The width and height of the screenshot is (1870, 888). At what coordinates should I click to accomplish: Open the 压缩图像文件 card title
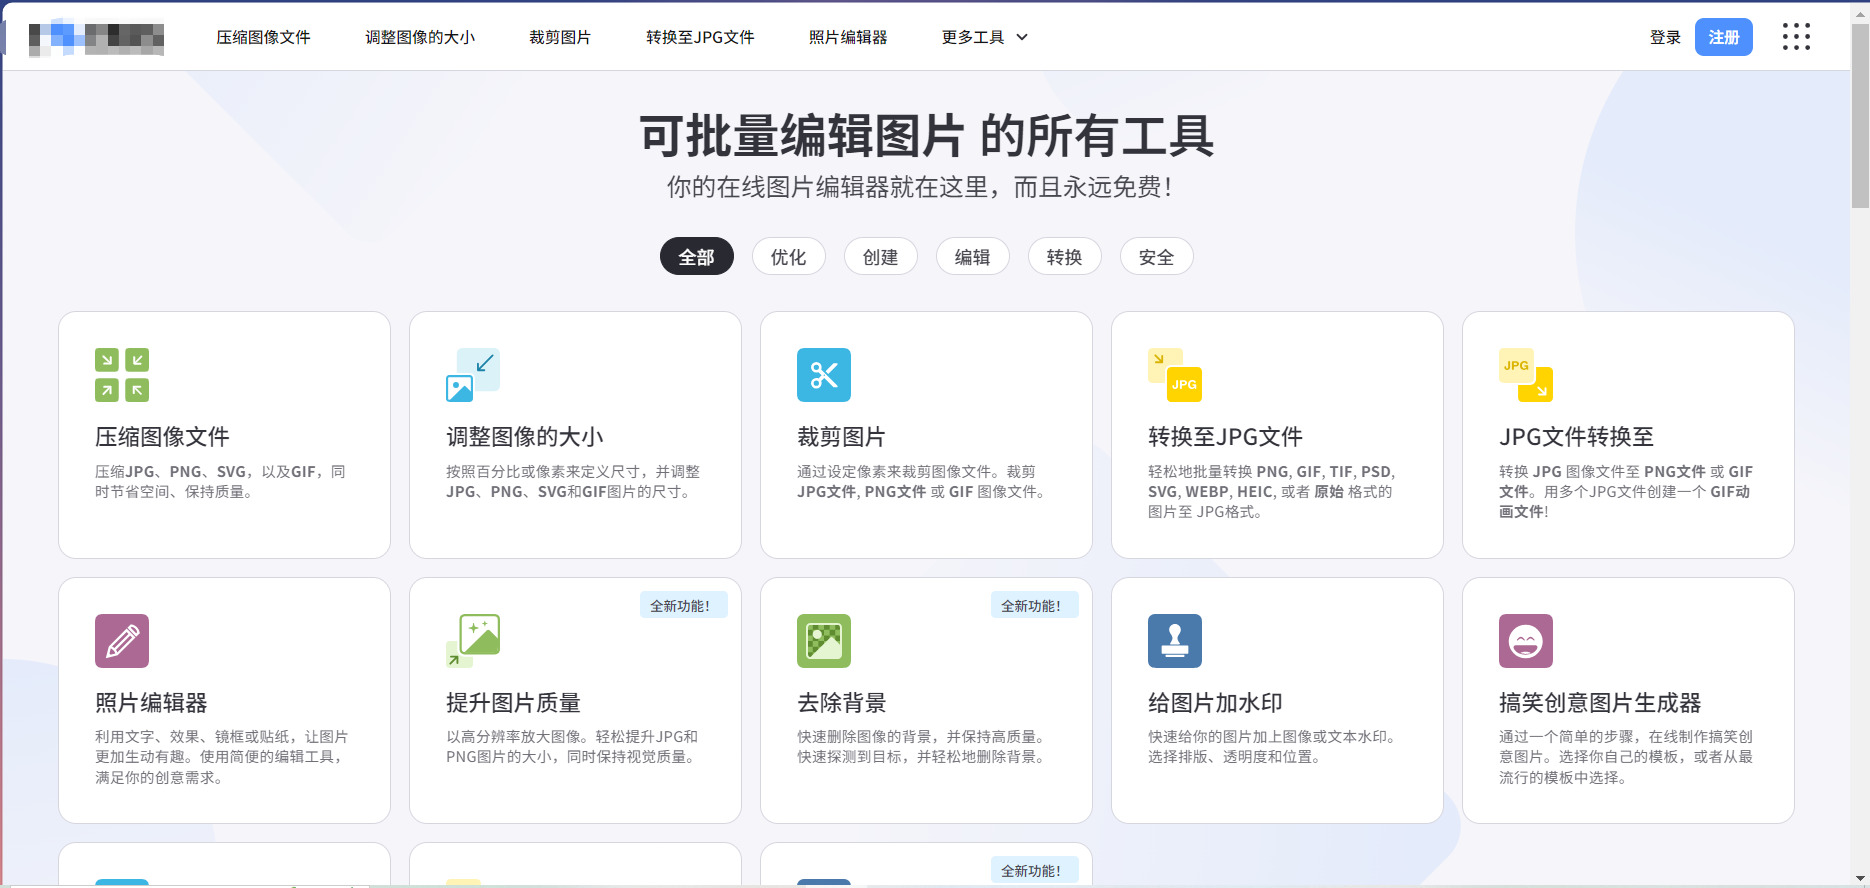point(162,437)
